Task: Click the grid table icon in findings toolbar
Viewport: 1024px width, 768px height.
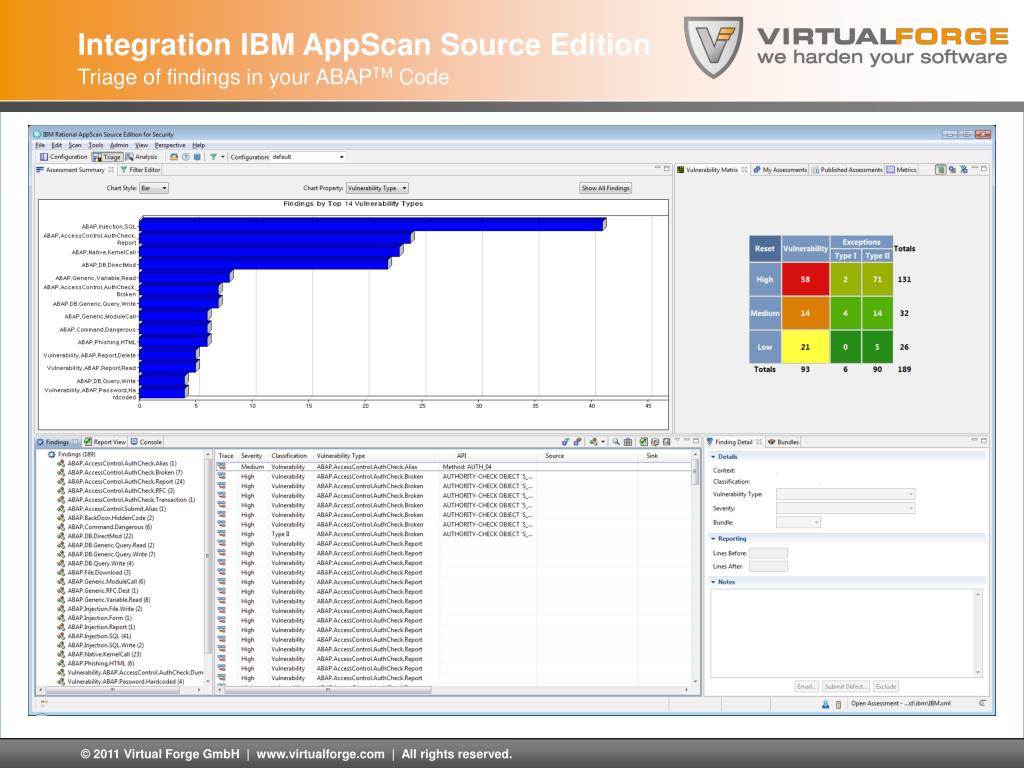Action: (x=628, y=442)
